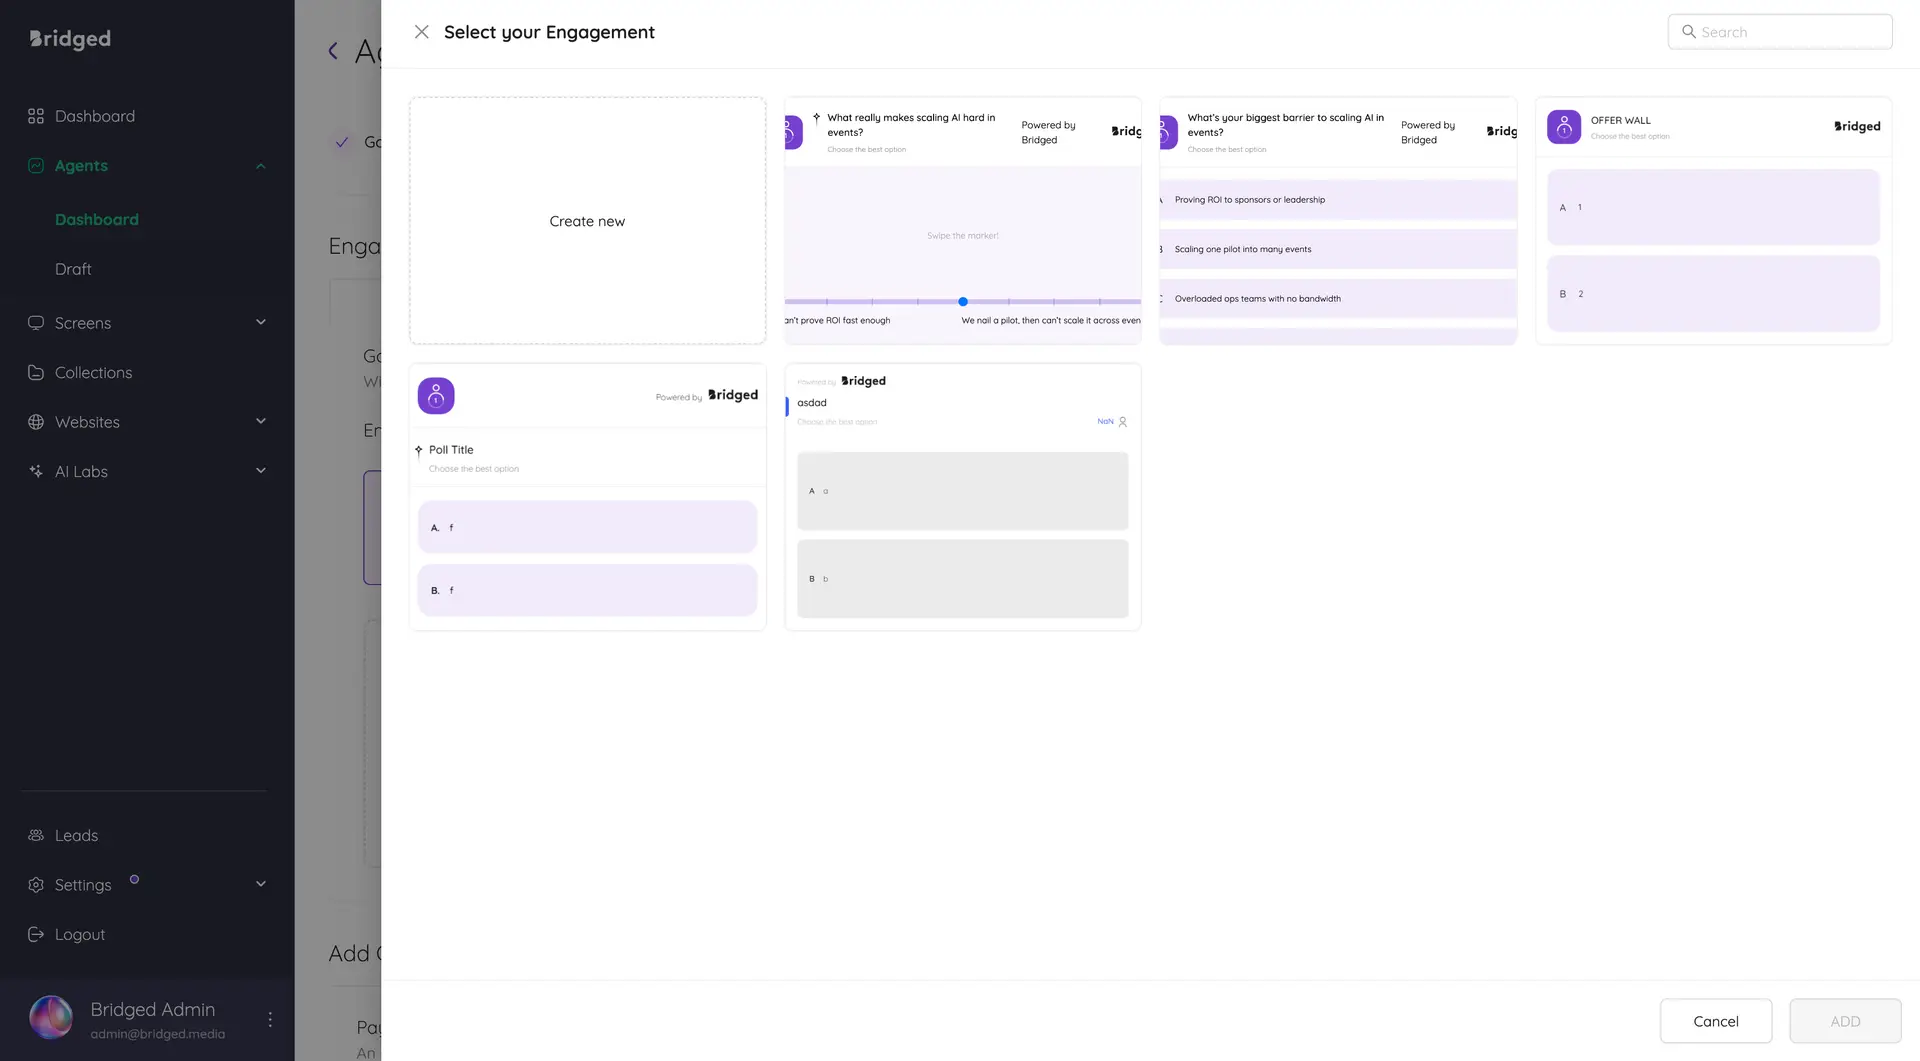Collapse the Agents section chevron

point(260,165)
